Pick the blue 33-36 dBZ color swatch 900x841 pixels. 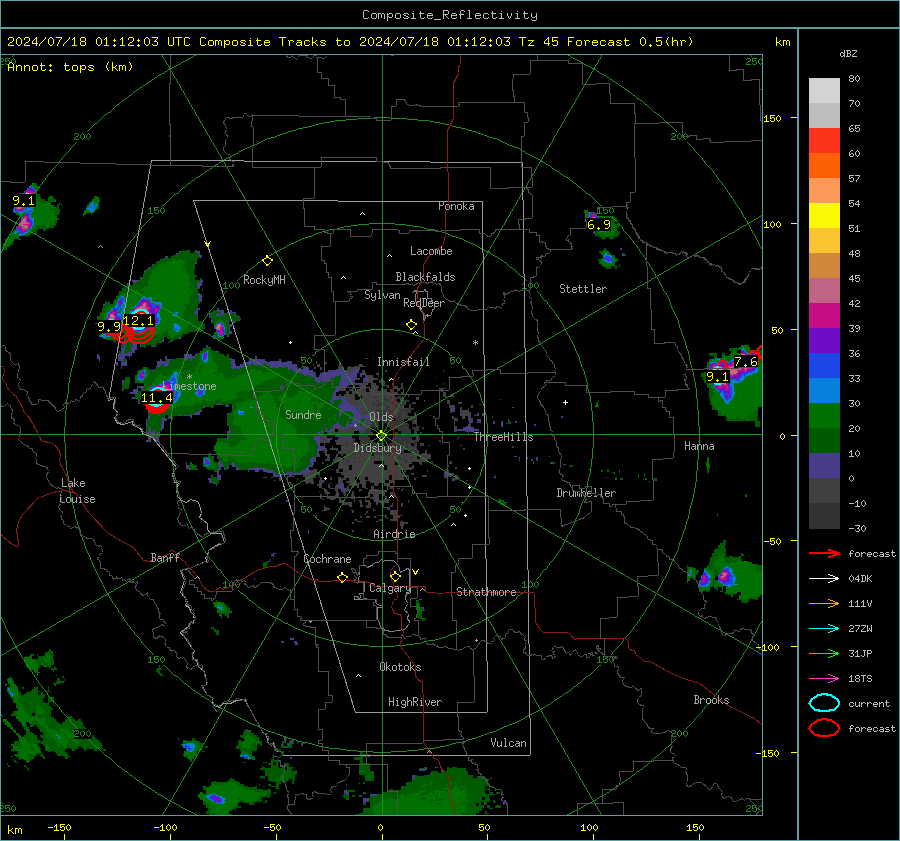(824, 366)
